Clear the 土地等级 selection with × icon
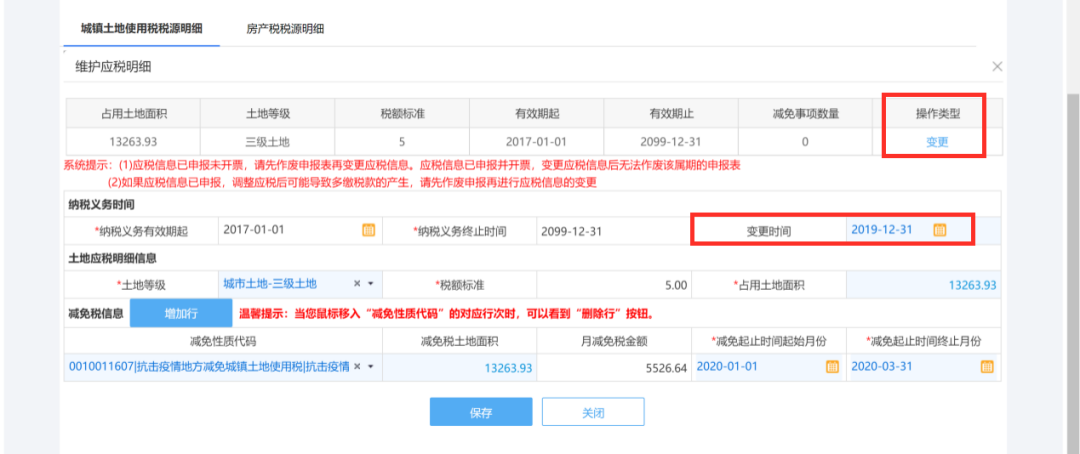Viewport: 1080px width, 454px height. [357, 284]
